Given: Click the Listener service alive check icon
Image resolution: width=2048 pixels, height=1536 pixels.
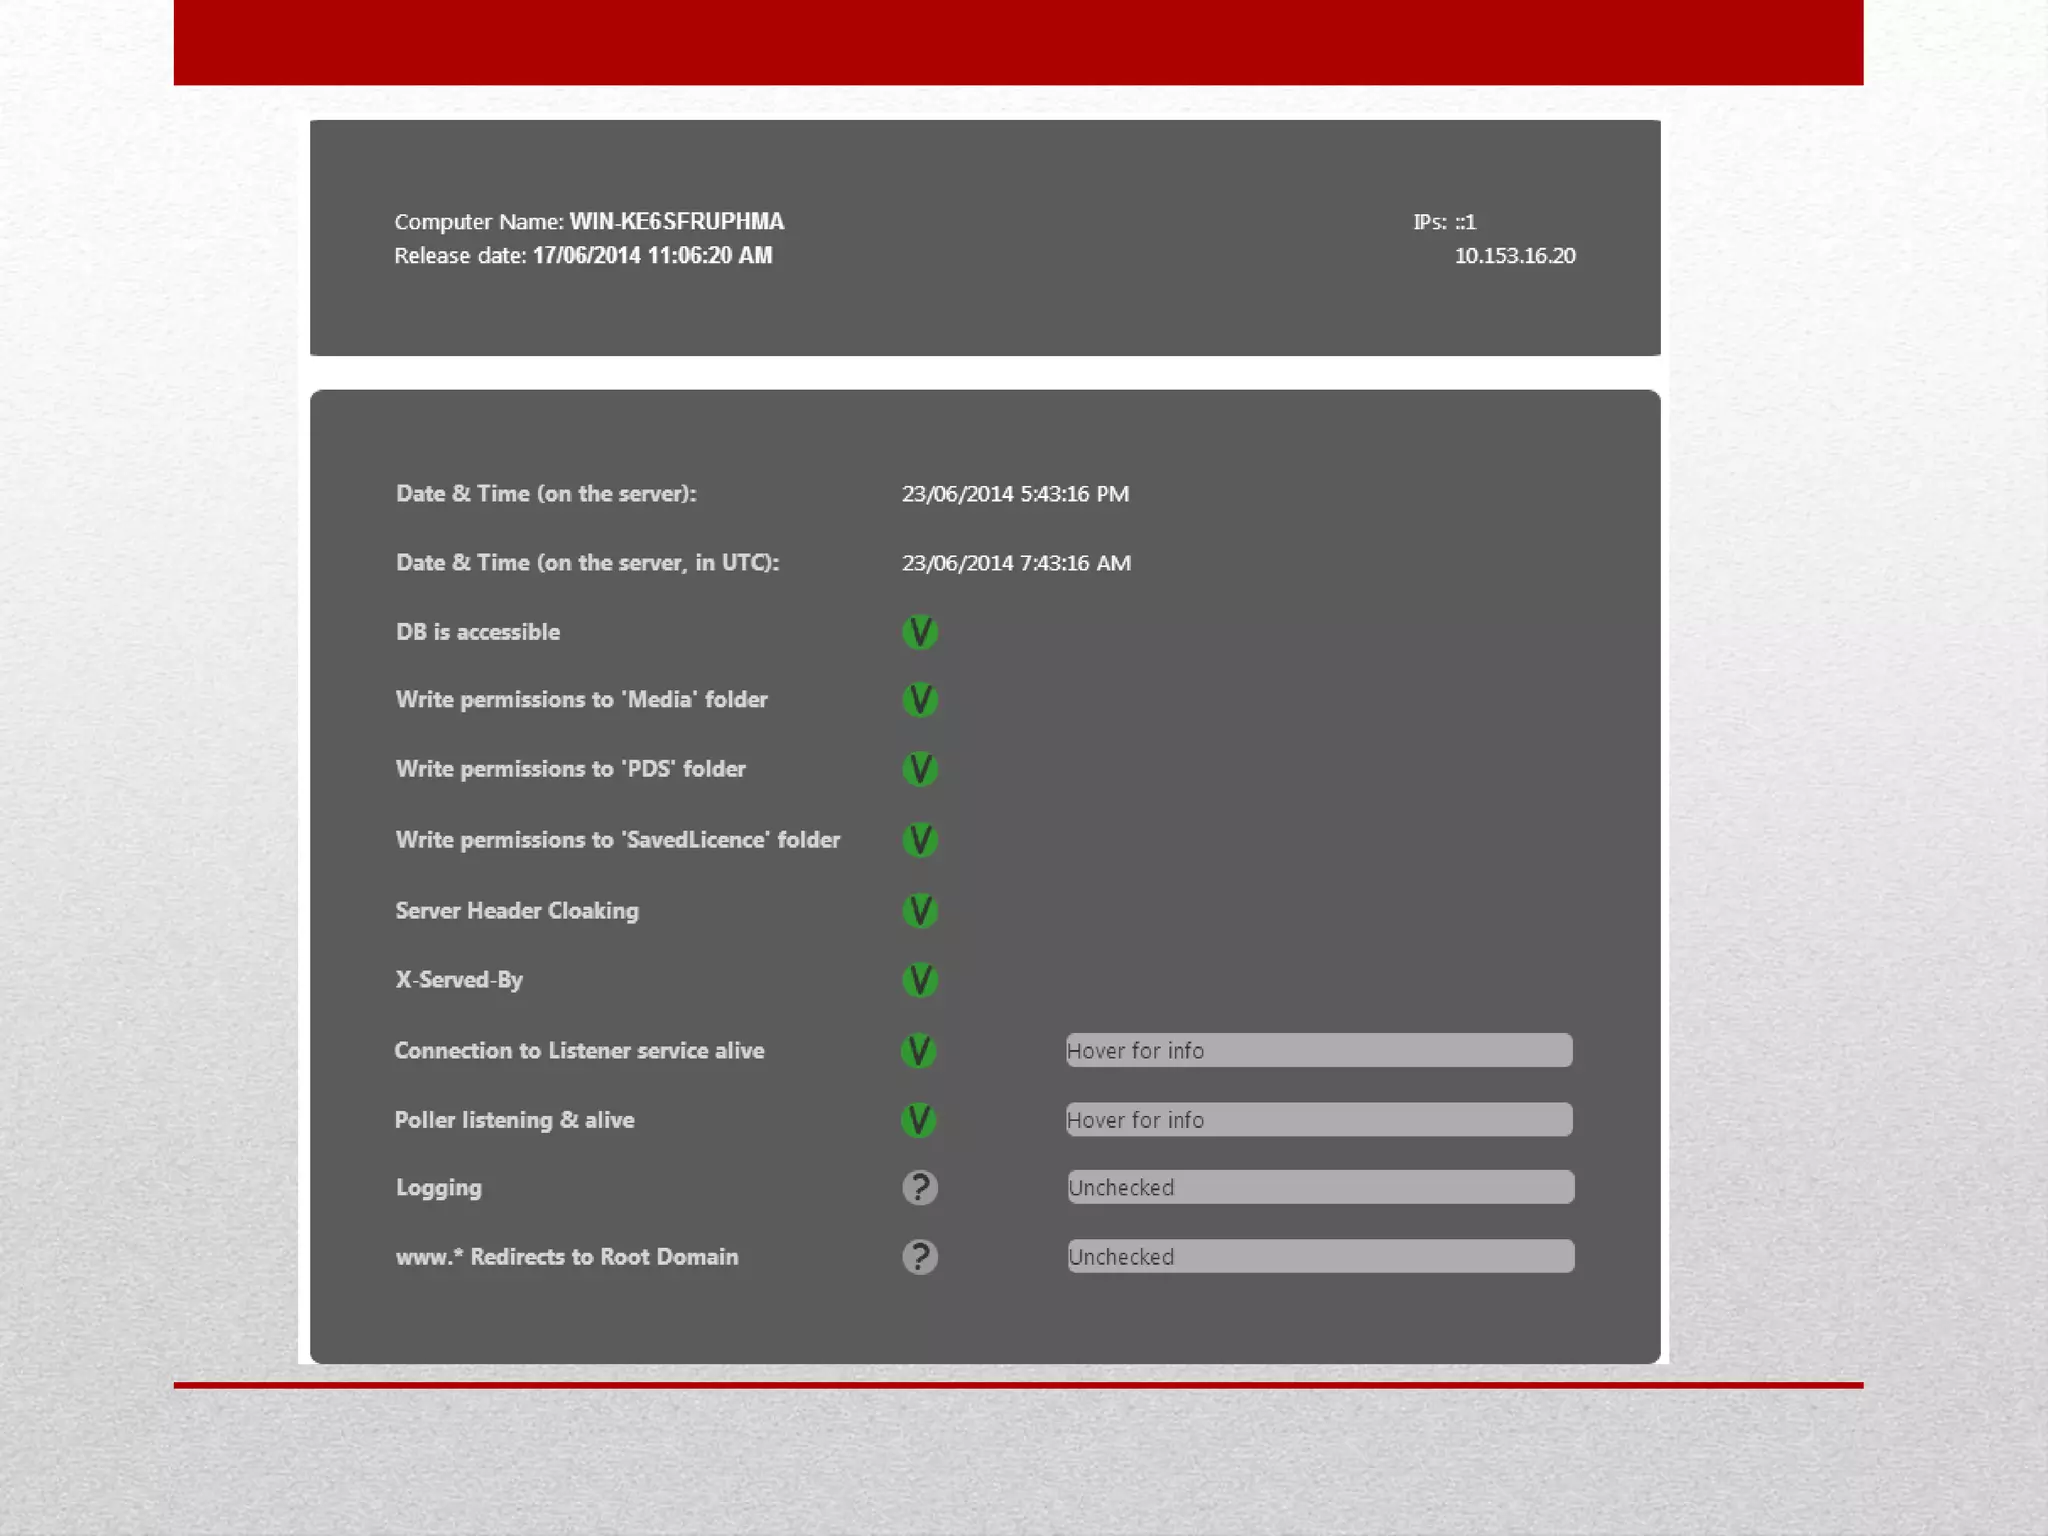Looking at the screenshot, I should click(x=918, y=1051).
